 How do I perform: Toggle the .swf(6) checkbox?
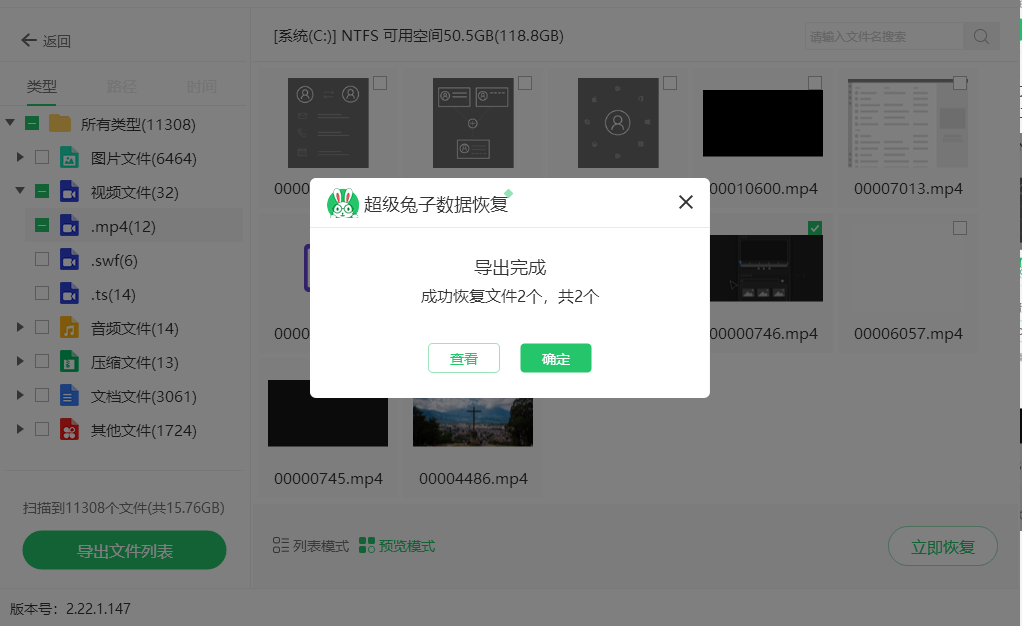coord(42,260)
